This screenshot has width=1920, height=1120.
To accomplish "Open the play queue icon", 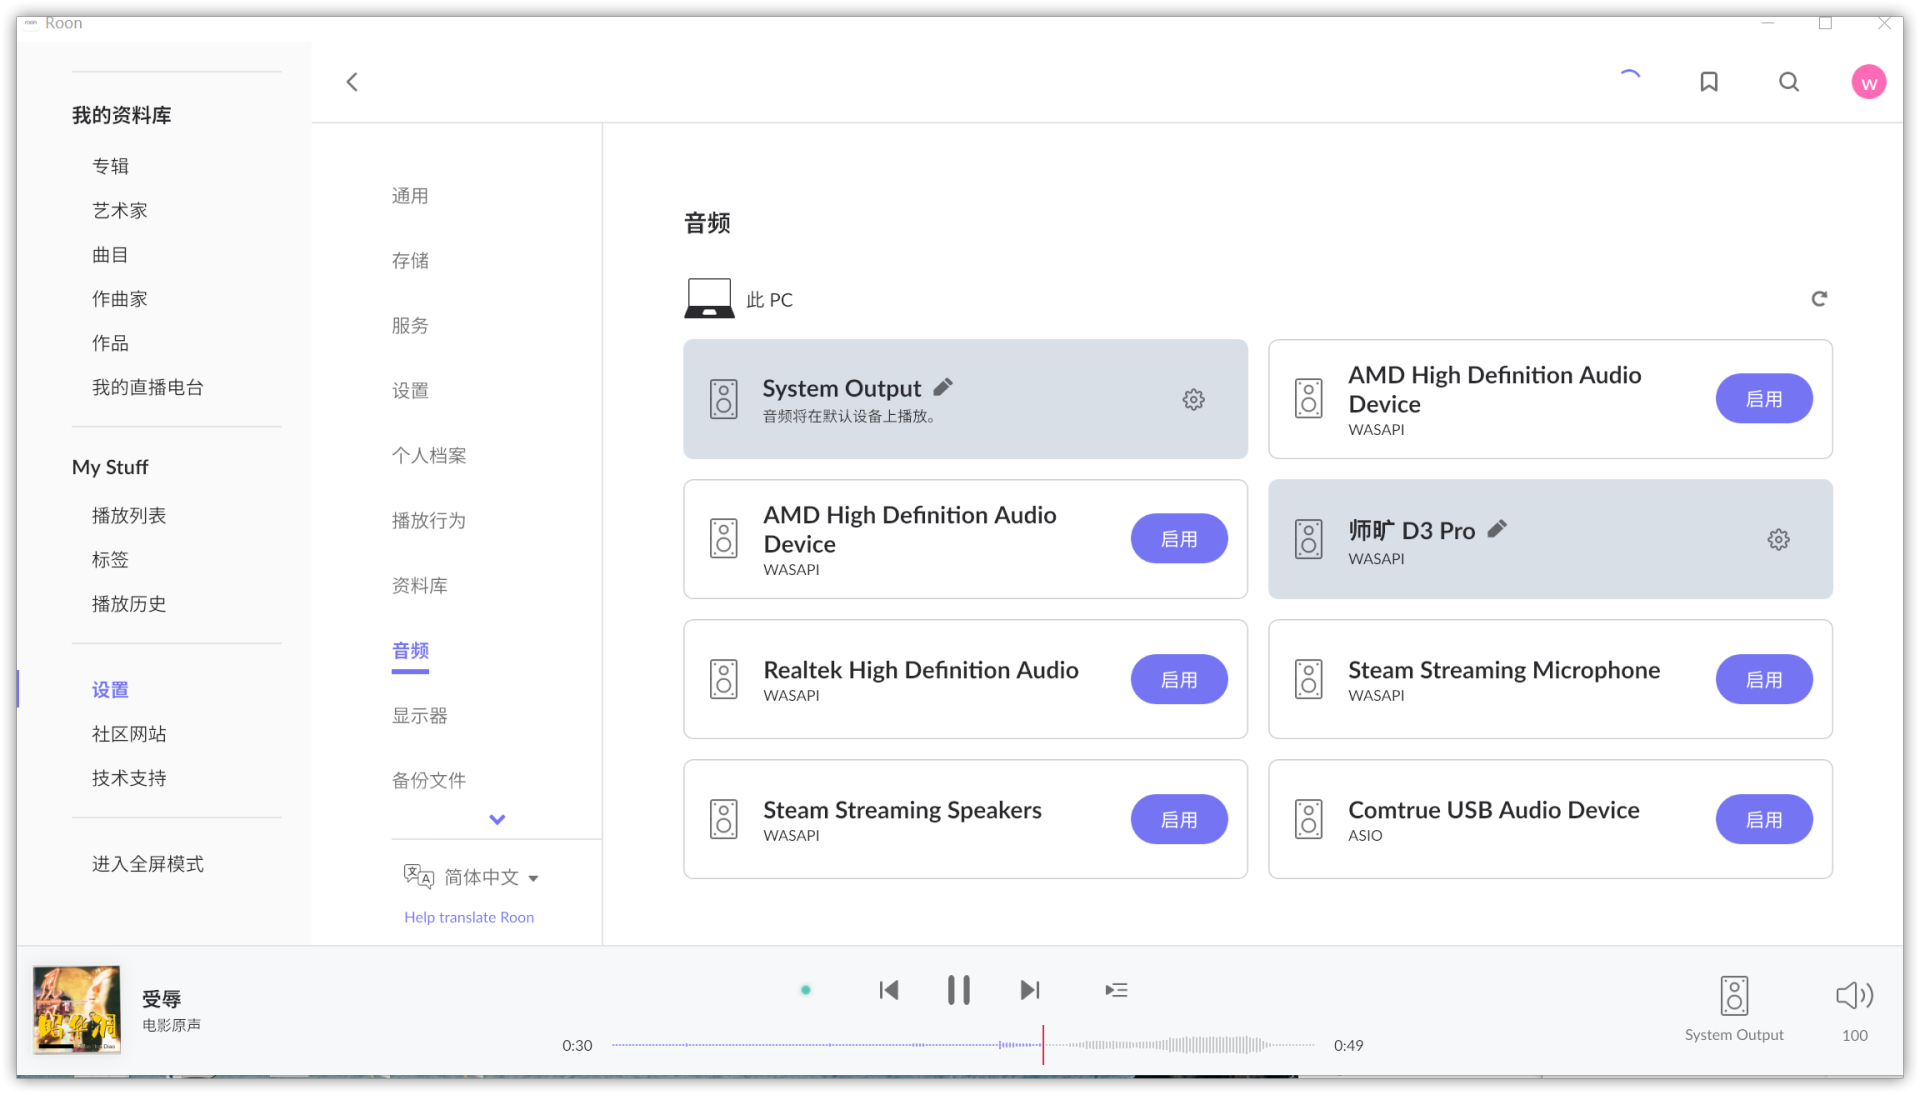I will (1116, 990).
